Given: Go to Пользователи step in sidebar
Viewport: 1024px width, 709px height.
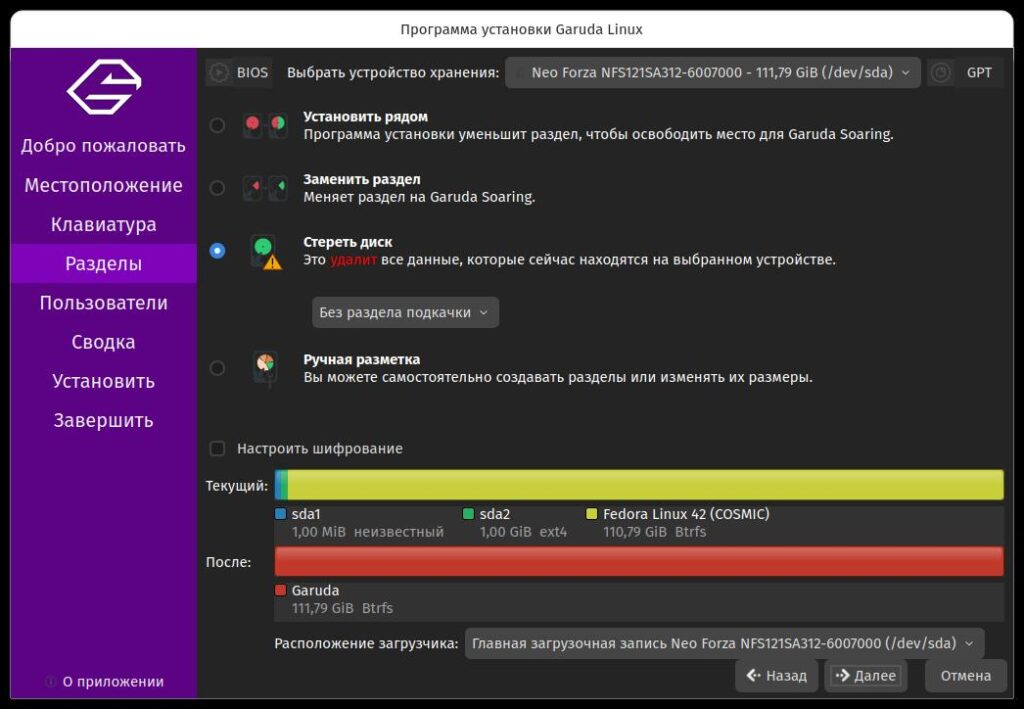Looking at the screenshot, I should coord(103,303).
